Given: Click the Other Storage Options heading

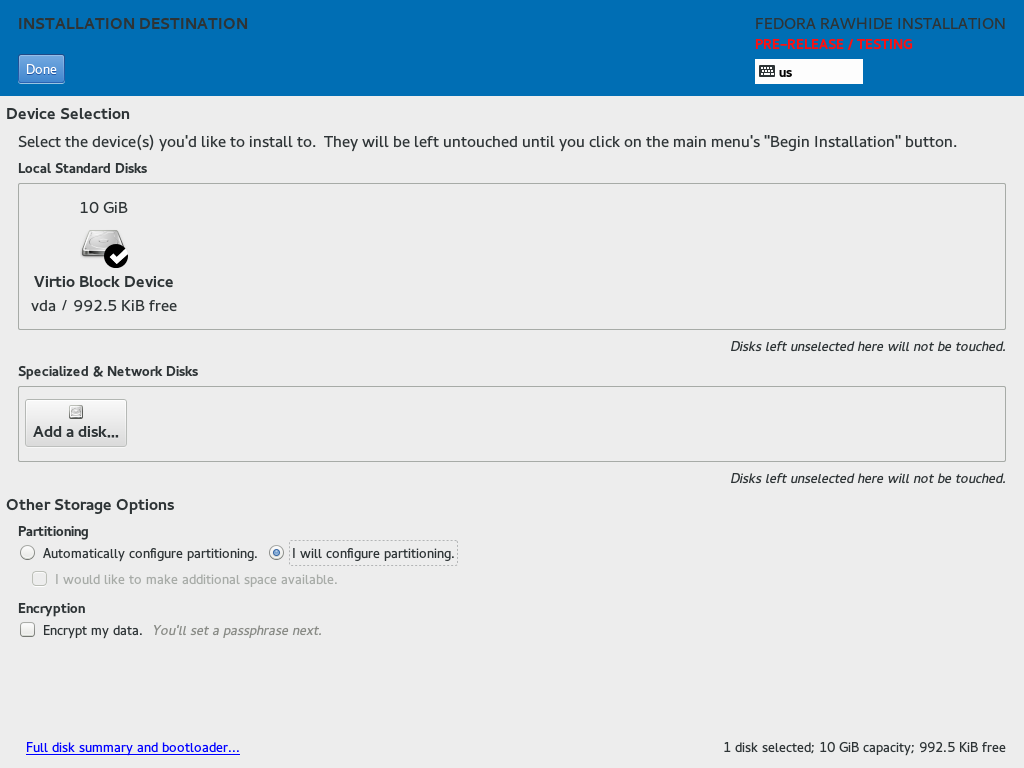Looking at the screenshot, I should pyautogui.click(x=90, y=505).
